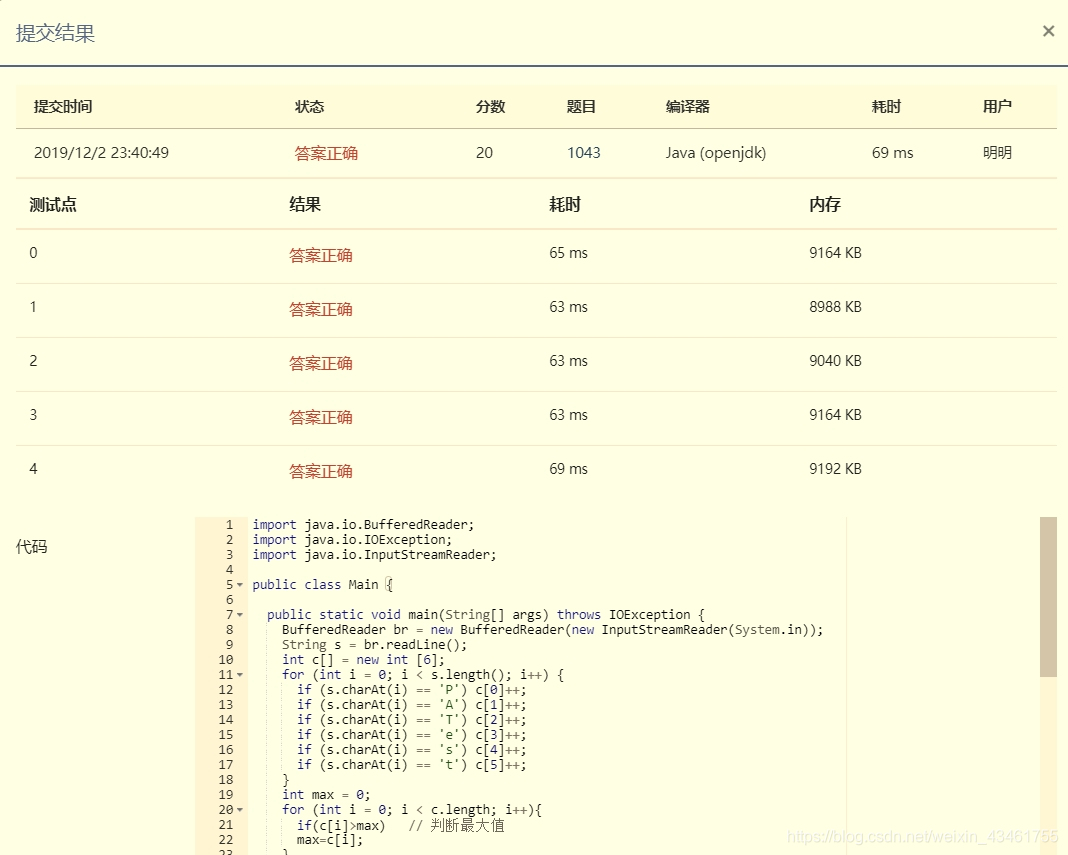1068x855 pixels.
Task: Click the 明明 user name
Action: pos(997,153)
